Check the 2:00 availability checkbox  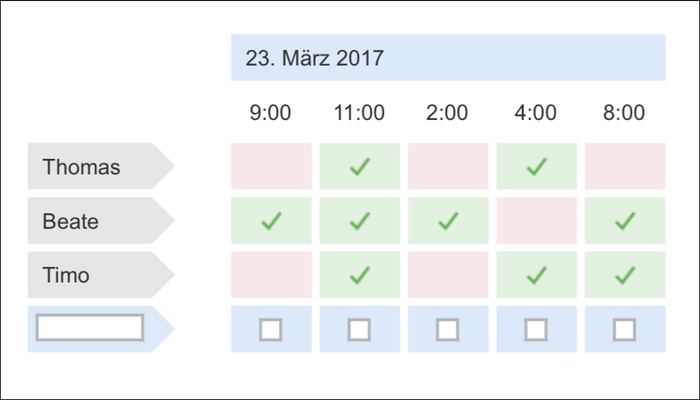pos(448,329)
